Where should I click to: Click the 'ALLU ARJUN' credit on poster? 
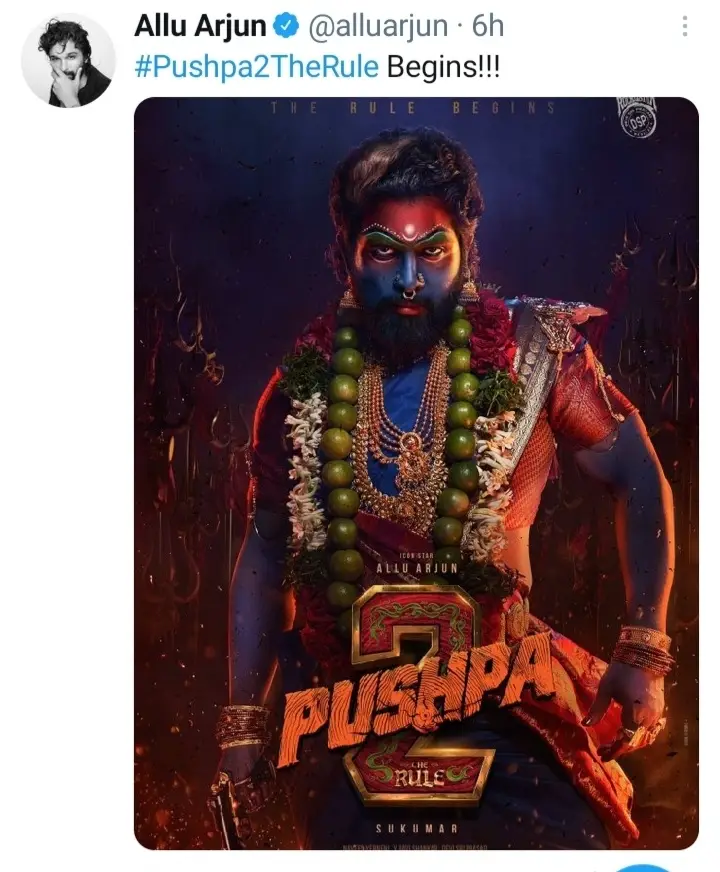tap(417, 568)
